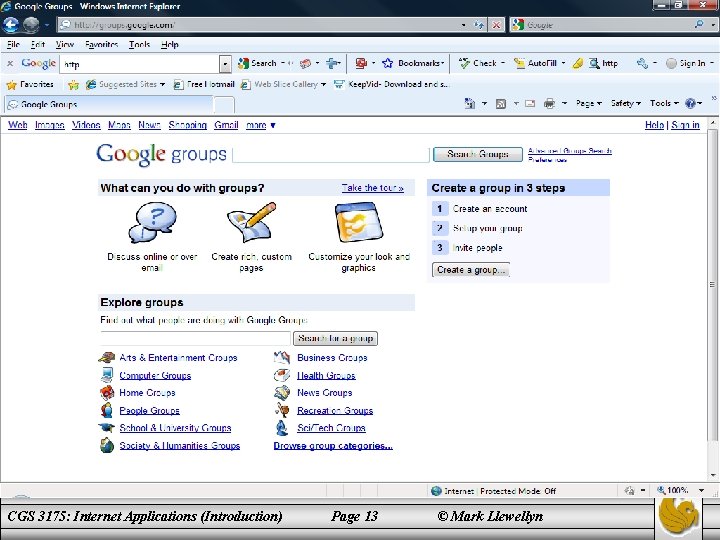Click the Society & Humanities globe icon

point(107,445)
